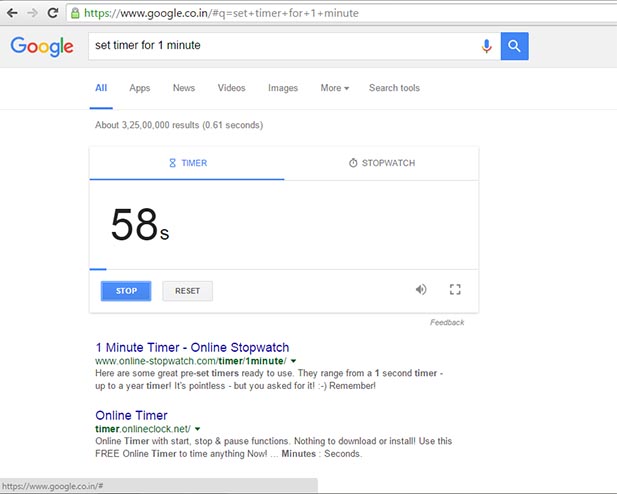The width and height of the screenshot is (617, 494).
Task: Click the Google logo
Action: [42, 46]
